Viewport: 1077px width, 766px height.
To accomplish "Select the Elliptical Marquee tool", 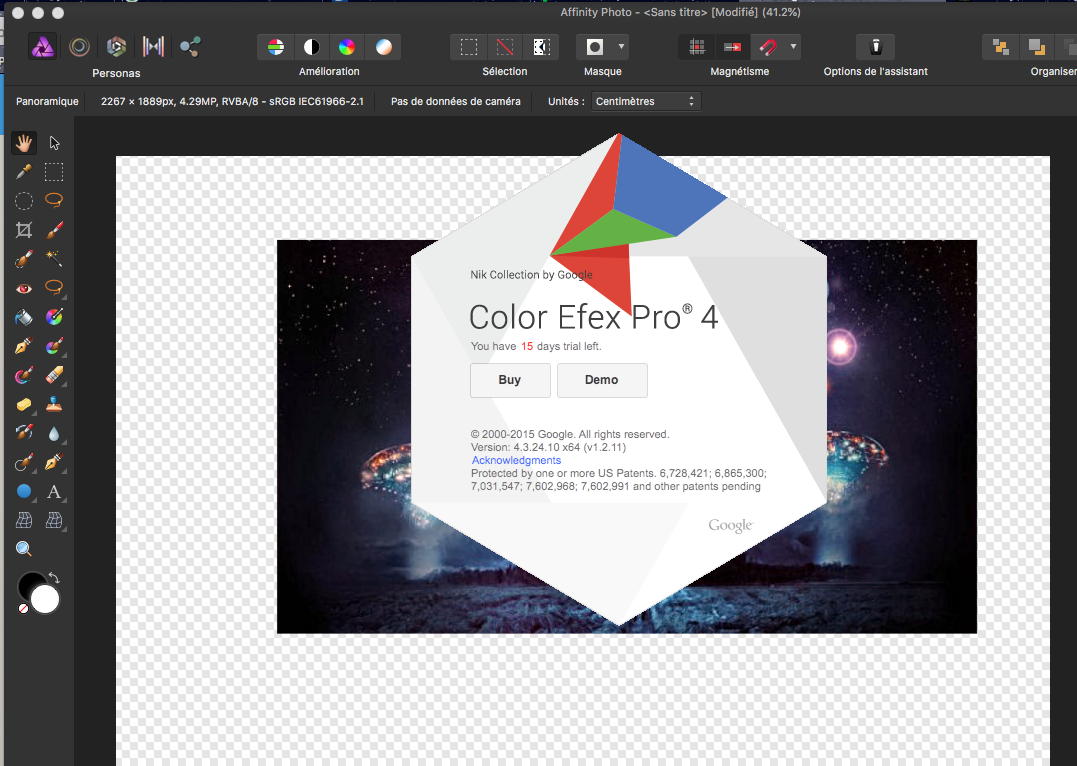I will click(x=24, y=201).
